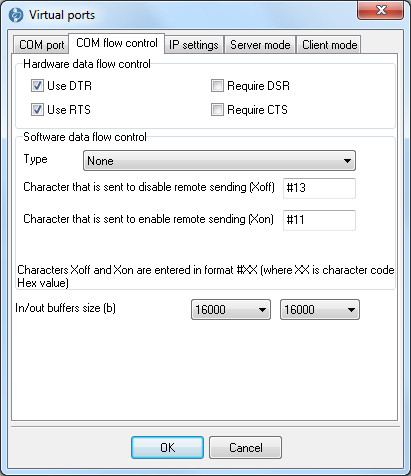
Task: Open the IP settings tab
Action: pyautogui.click(x=194, y=45)
